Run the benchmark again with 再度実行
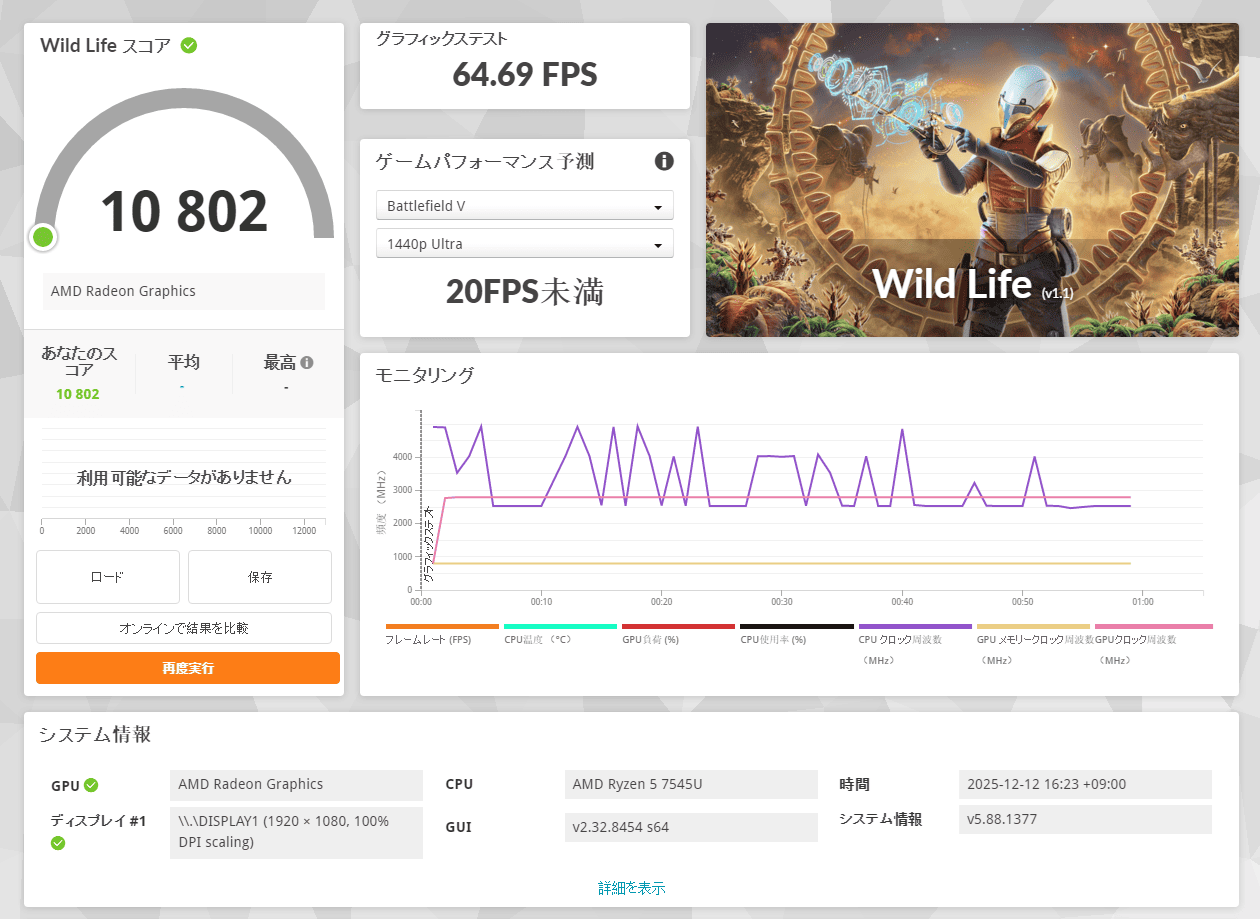This screenshot has width=1260, height=919. pos(188,668)
